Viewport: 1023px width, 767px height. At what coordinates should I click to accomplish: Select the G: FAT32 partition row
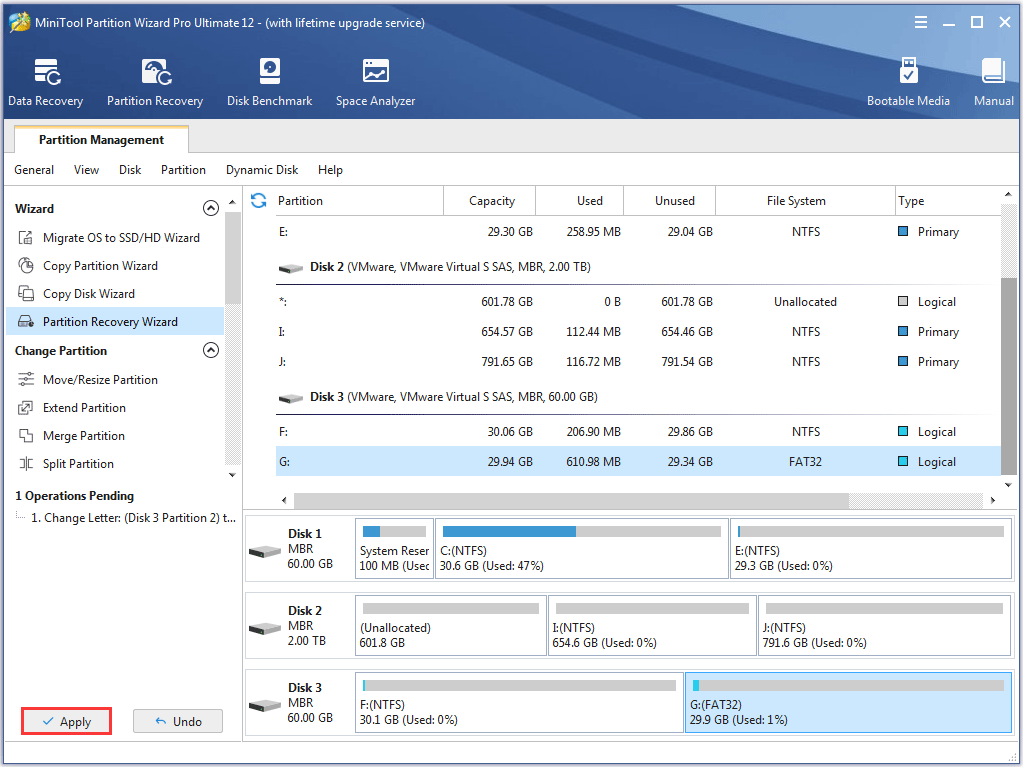(638, 461)
